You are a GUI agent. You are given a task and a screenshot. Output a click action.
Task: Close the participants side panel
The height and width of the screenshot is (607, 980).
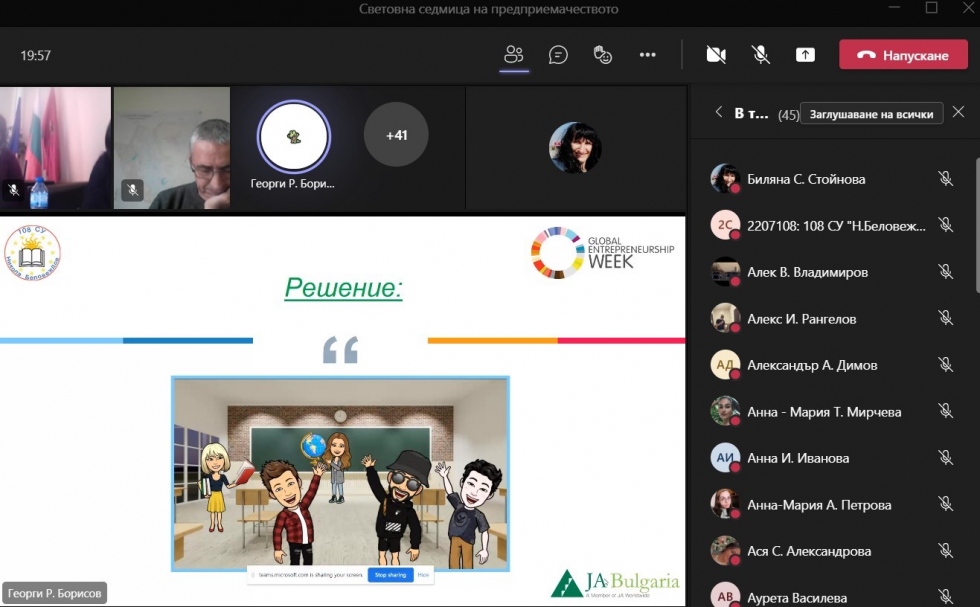click(958, 112)
